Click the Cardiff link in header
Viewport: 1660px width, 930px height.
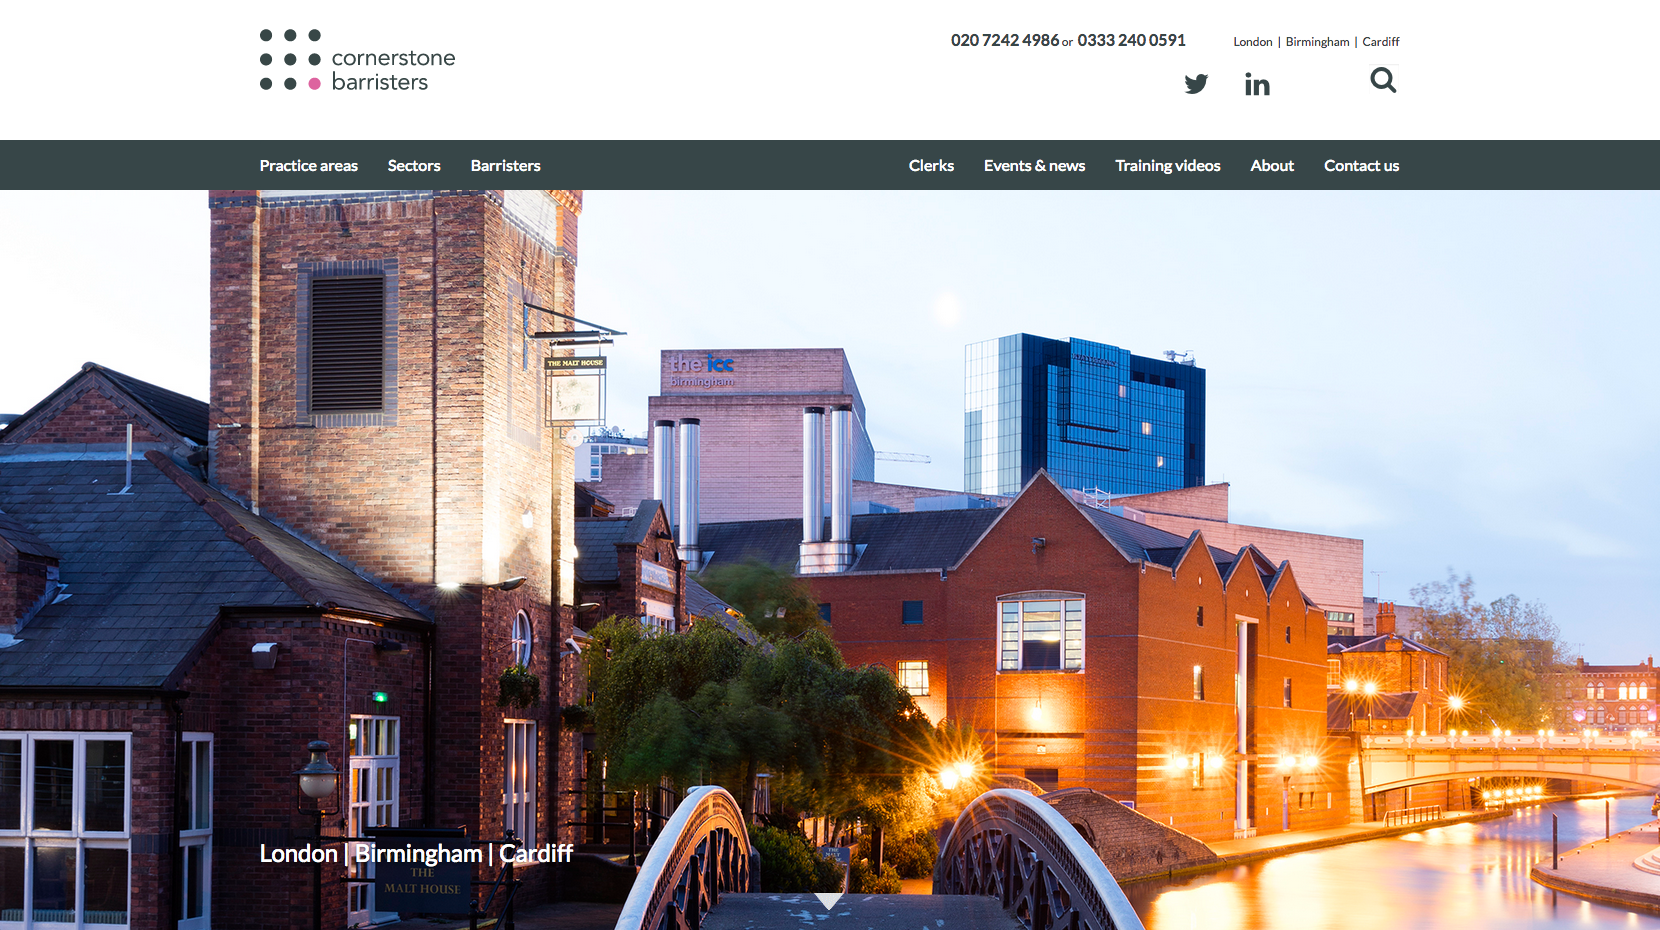click(x=1381, y=42)
